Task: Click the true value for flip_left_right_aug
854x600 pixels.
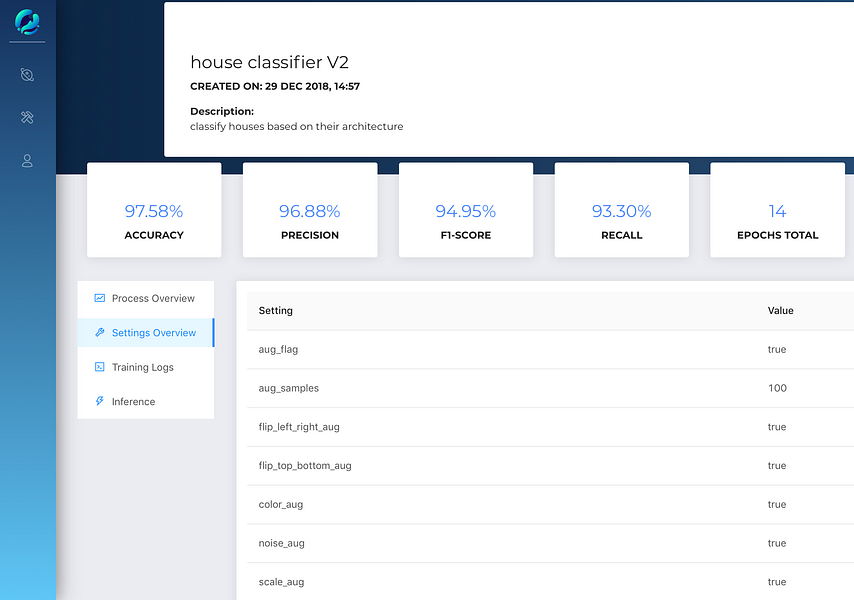Action: pyautogui.click(x=777, y=427)
